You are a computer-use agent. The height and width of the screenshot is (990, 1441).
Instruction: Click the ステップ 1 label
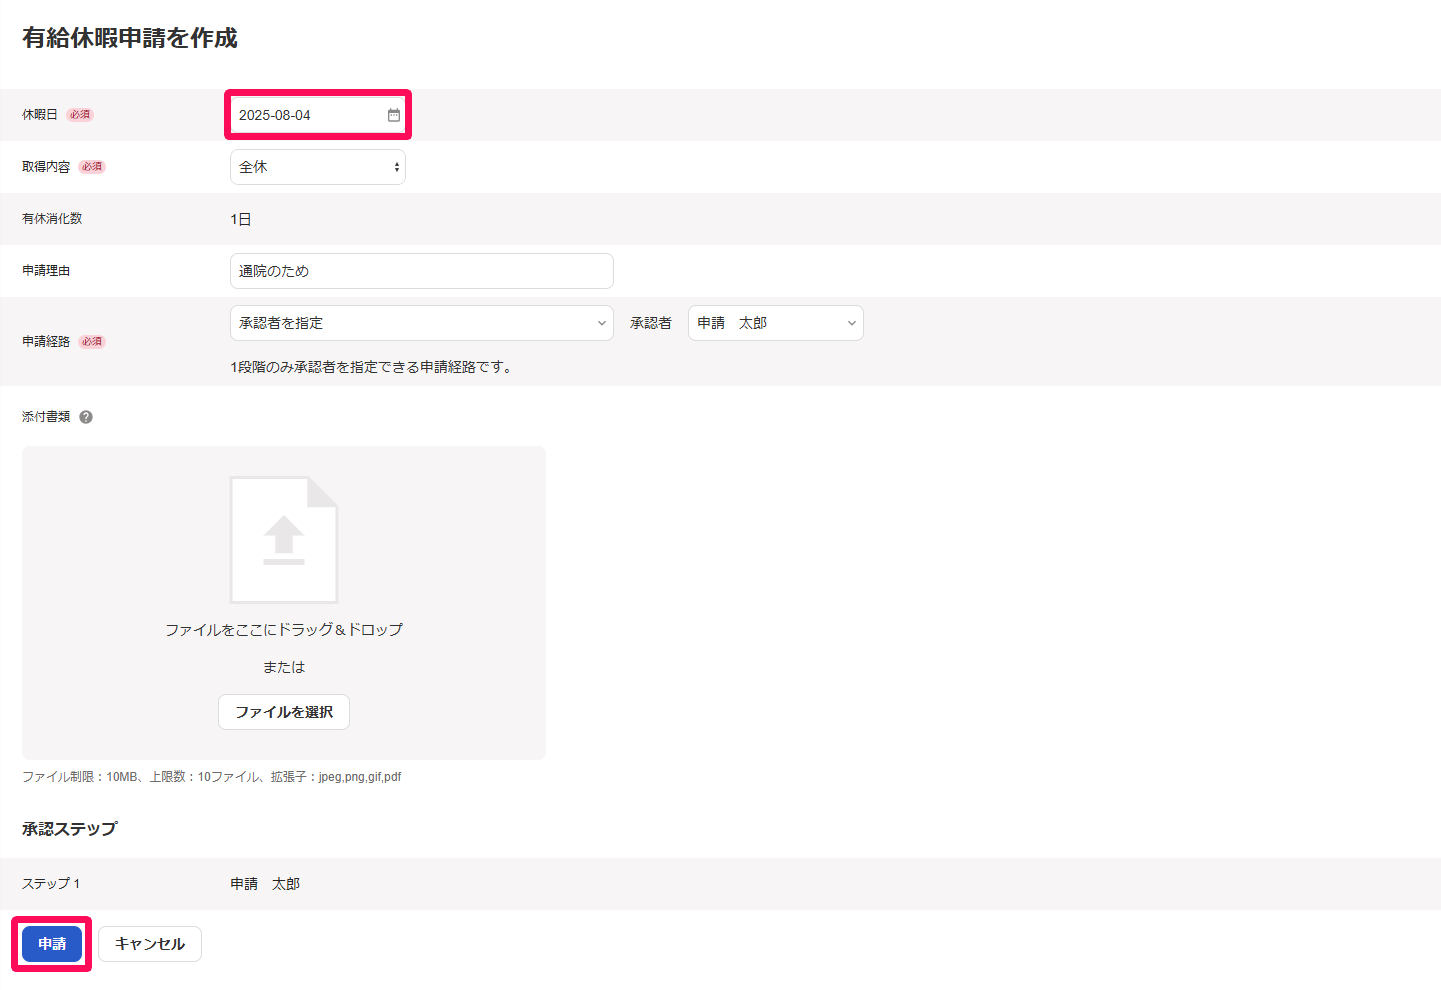coord(51,884)
